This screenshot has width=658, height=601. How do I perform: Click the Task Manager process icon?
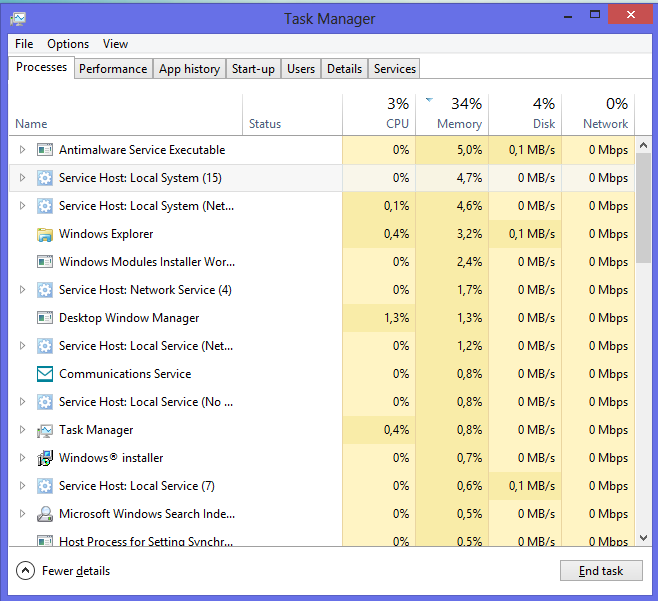pos(44,430)
